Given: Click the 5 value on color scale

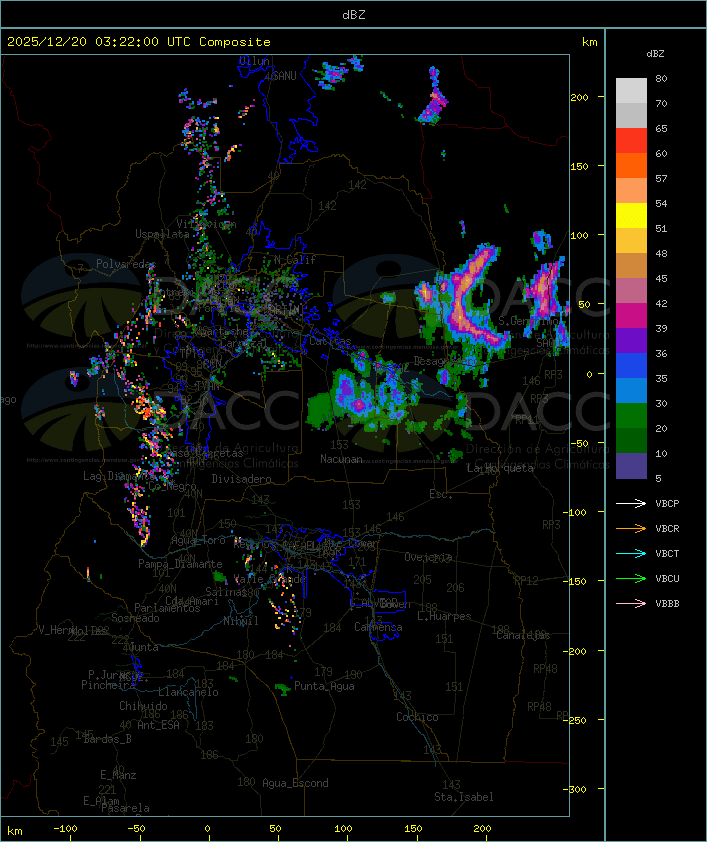Looking at the screenshot, I should tap(658, 478).
